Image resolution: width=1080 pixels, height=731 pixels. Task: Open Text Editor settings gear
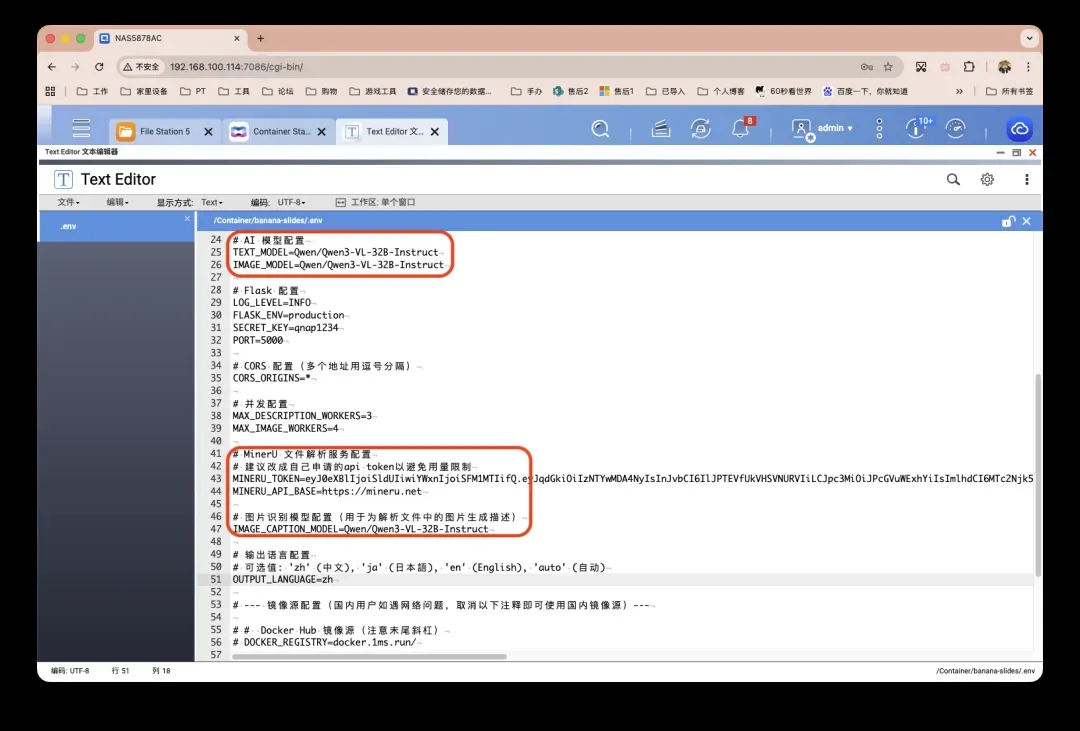(987, 180)
